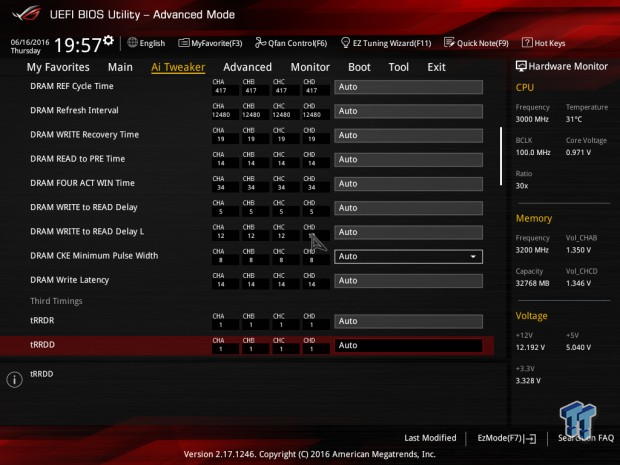Select the tRRDD row label
The width and height of the screenshot is (620, 465).
pyautogui.click(x=42, y=345)
